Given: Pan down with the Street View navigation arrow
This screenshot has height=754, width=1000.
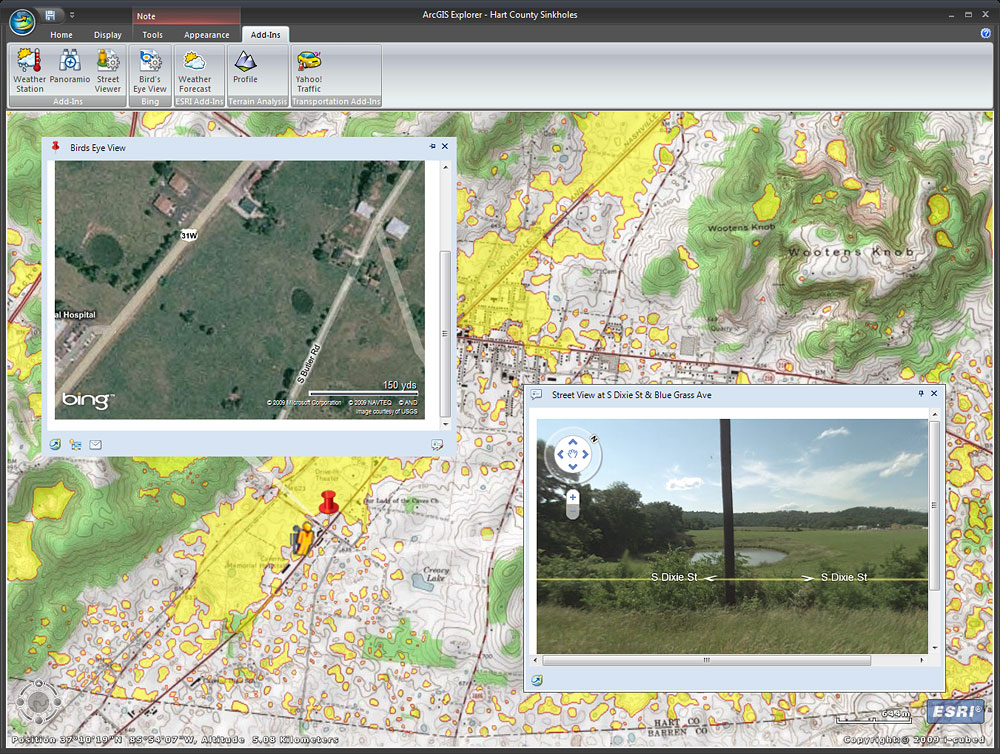Looking at the screenshot, I should pos(573,466).
